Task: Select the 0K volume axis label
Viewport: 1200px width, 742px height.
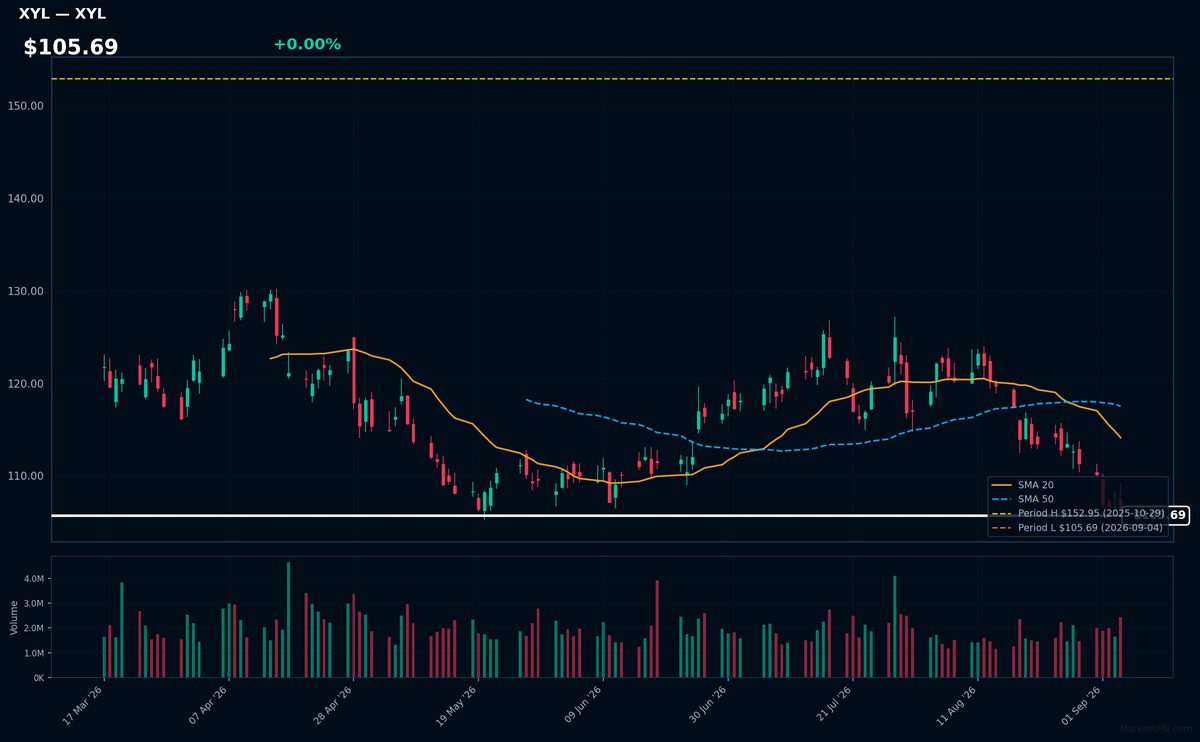Action: click(x=38, y=678)
